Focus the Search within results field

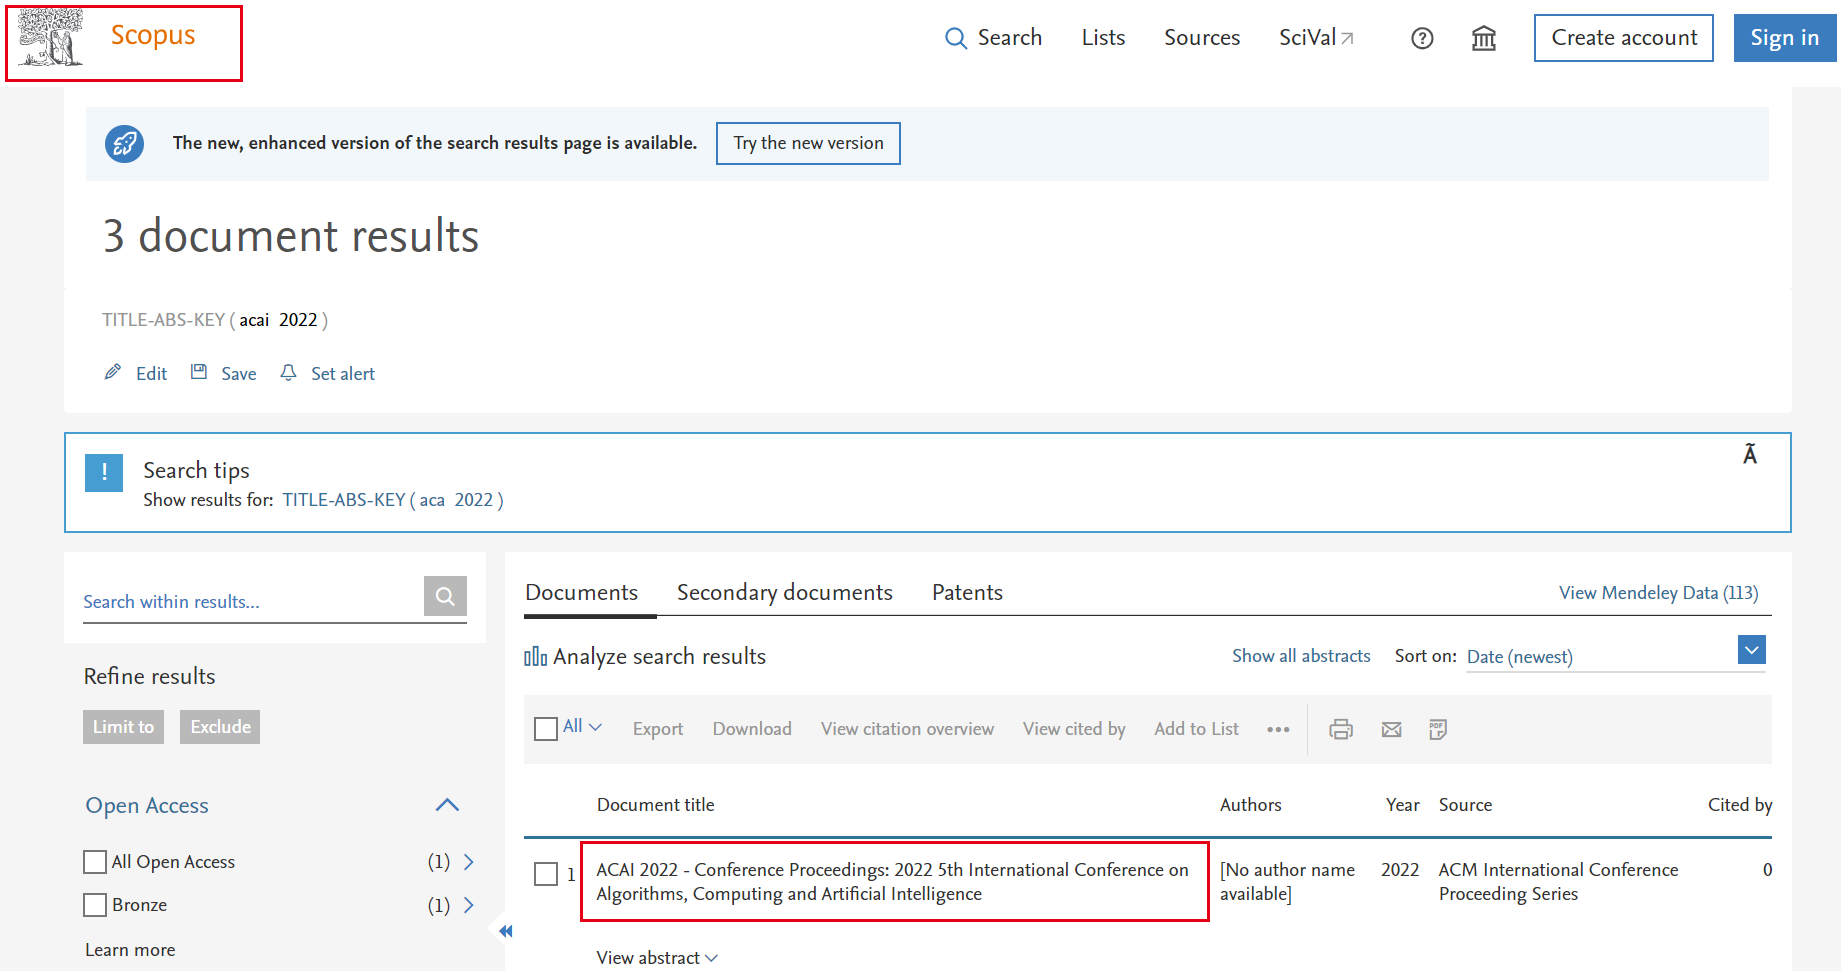tap(253, 601)
